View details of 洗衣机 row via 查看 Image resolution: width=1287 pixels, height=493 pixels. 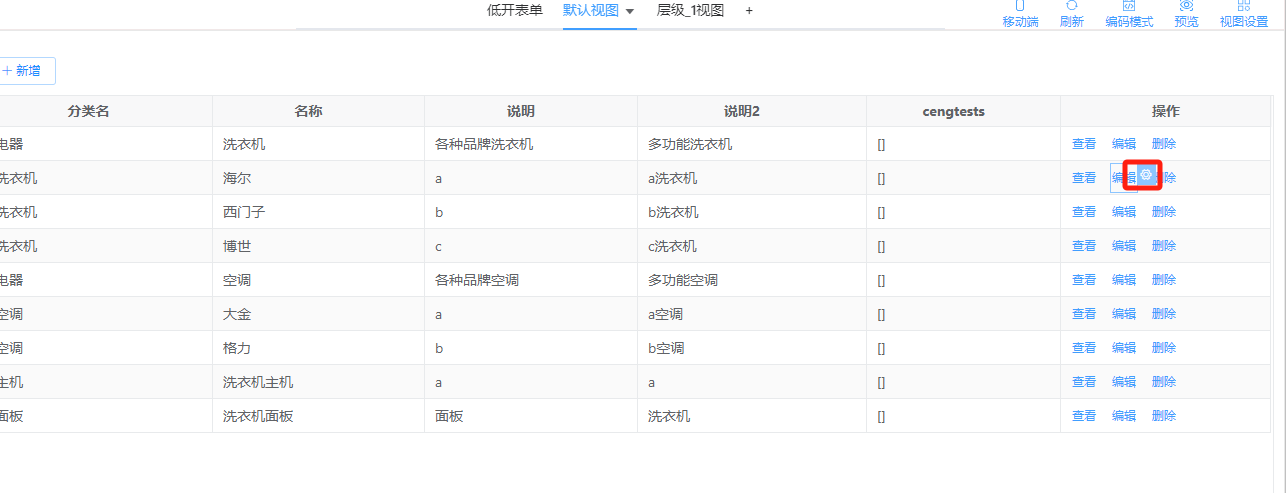1083,144
